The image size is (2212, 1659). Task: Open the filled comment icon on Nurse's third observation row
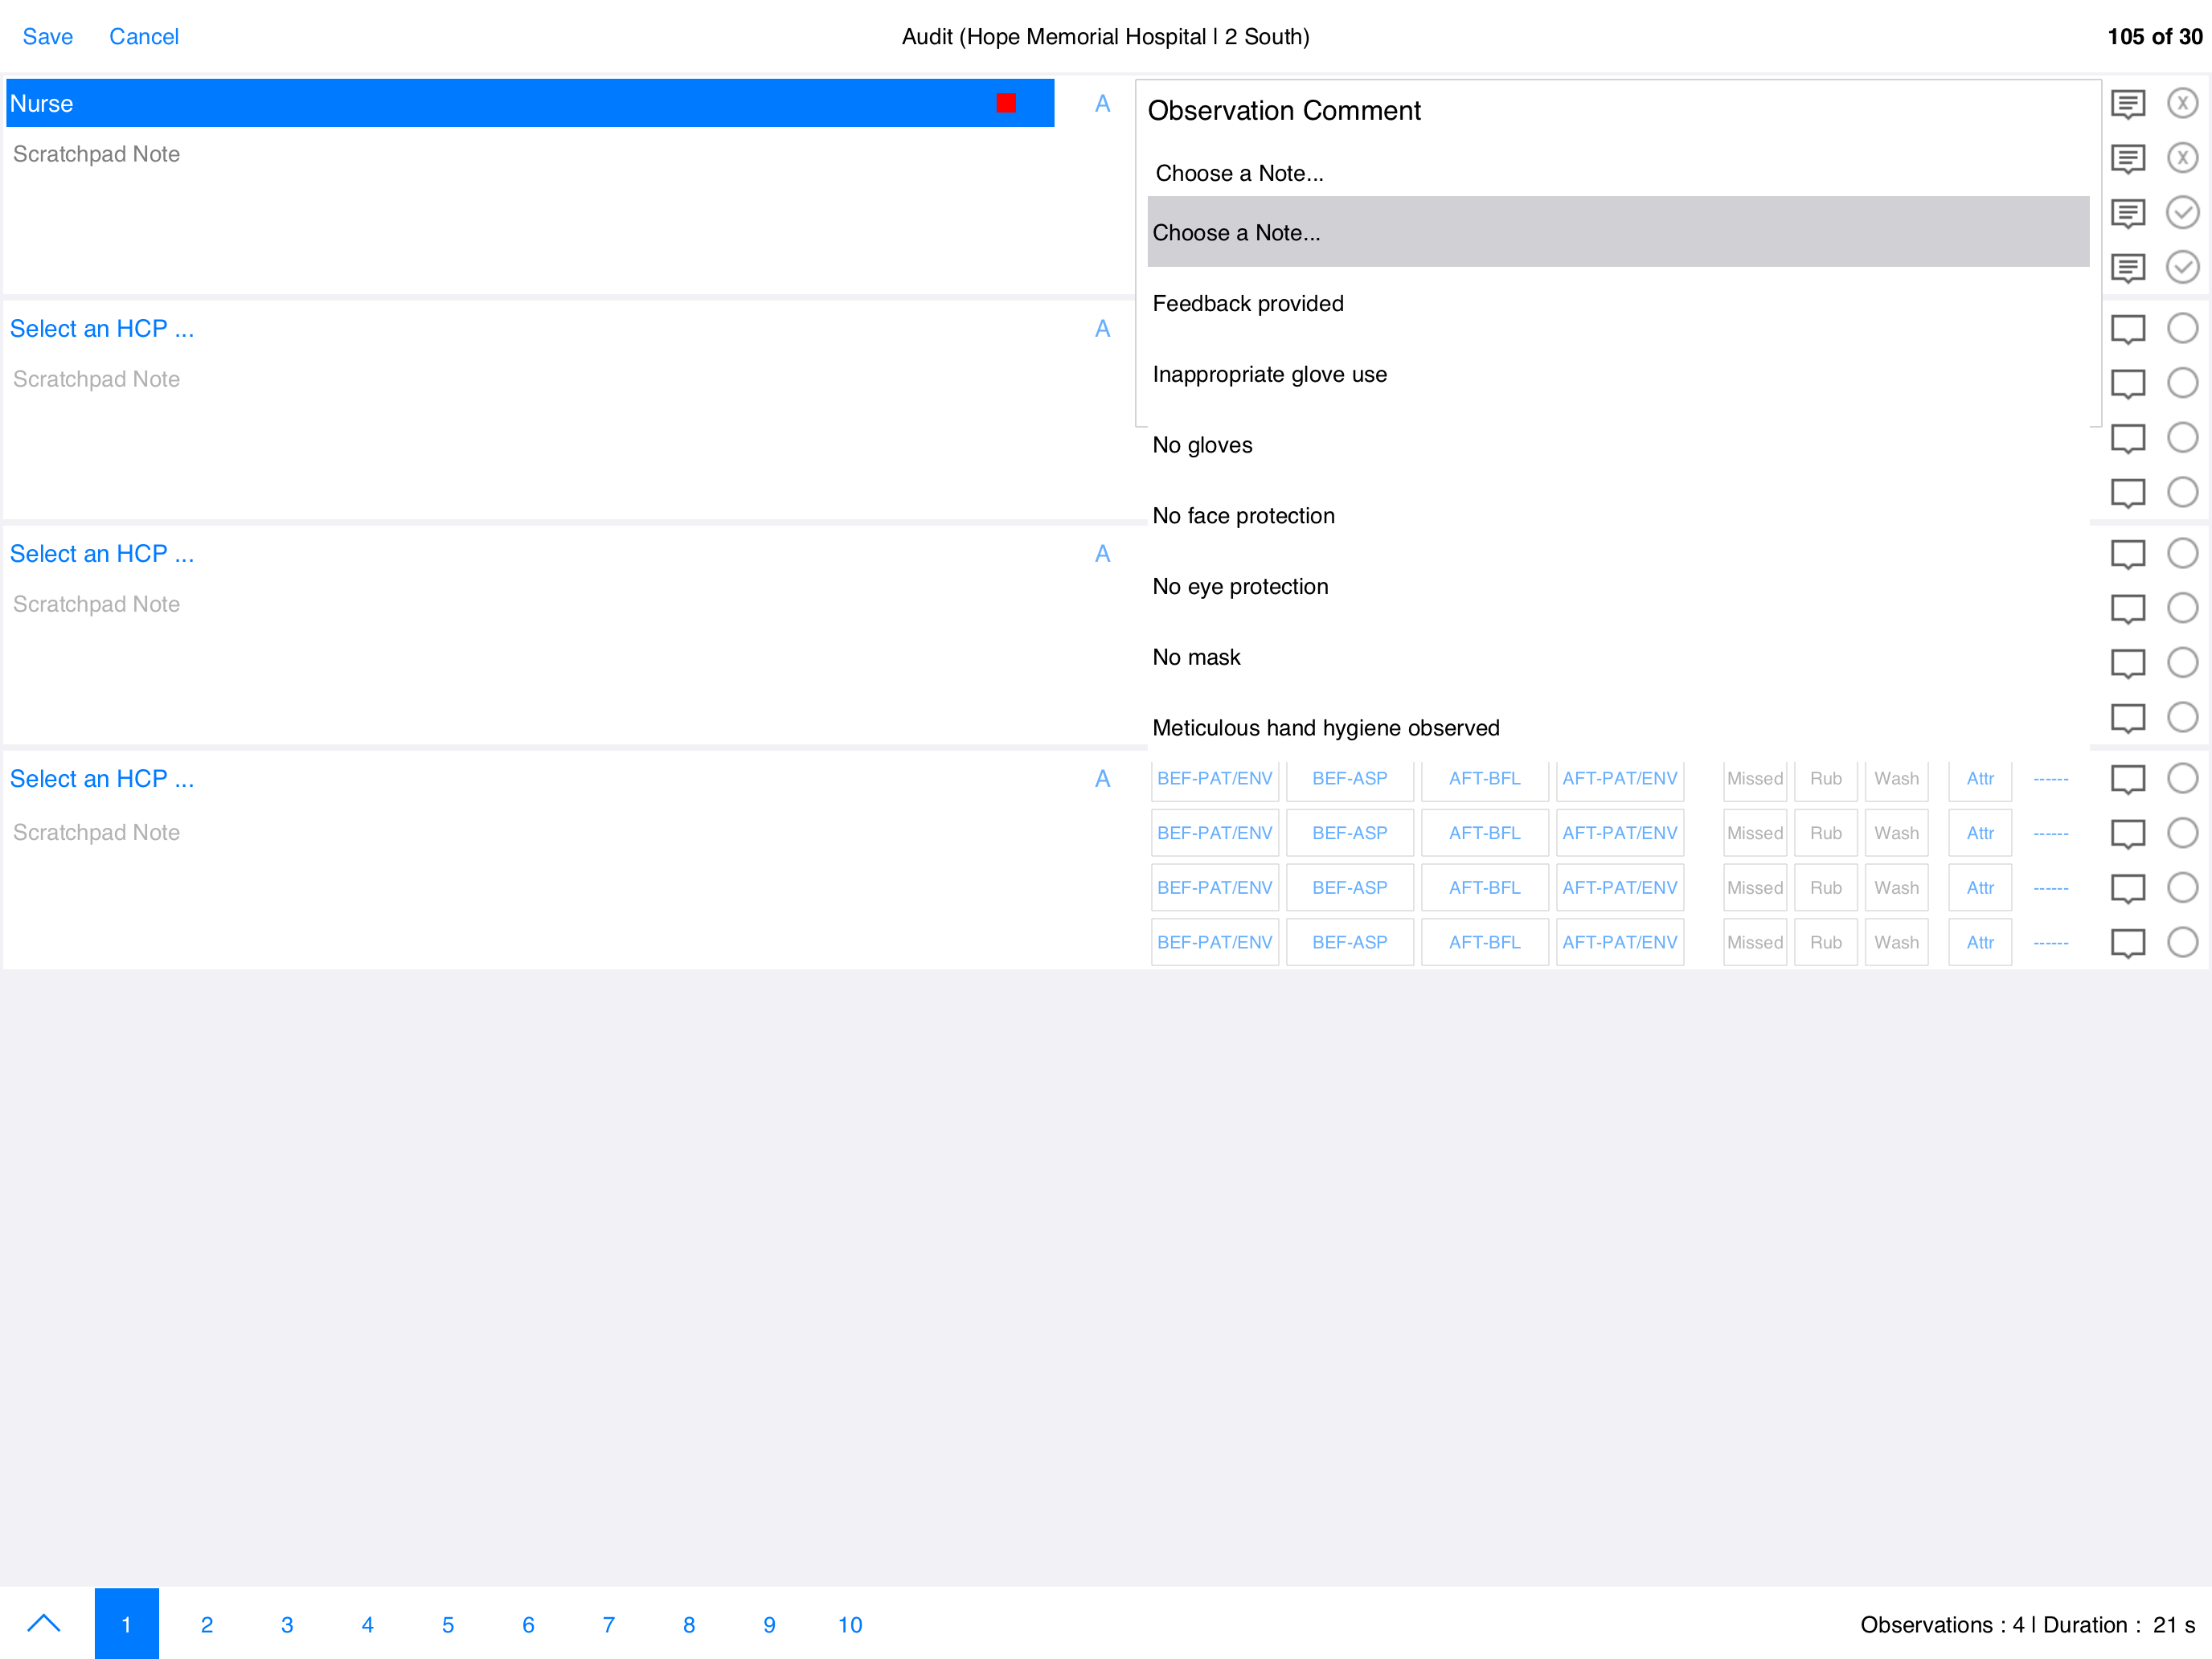coord(2127,213)
